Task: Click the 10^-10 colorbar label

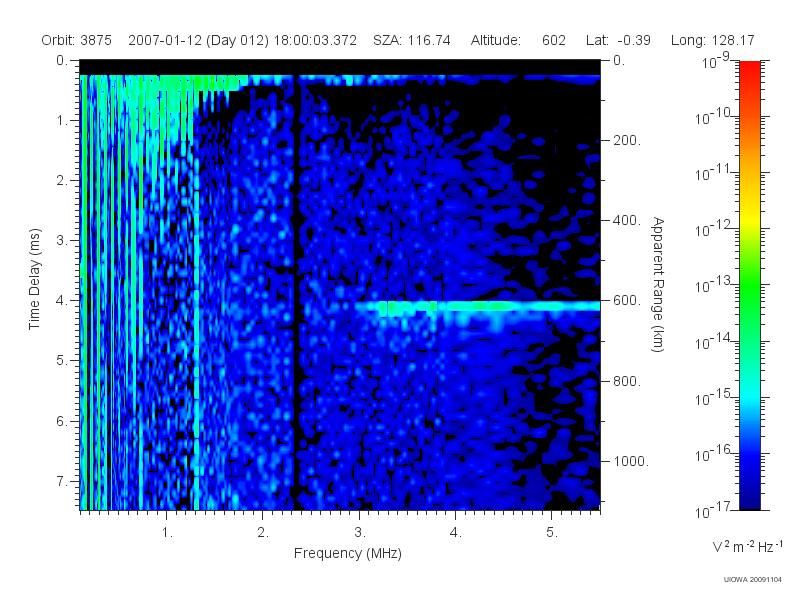Action: coord(713,117)
